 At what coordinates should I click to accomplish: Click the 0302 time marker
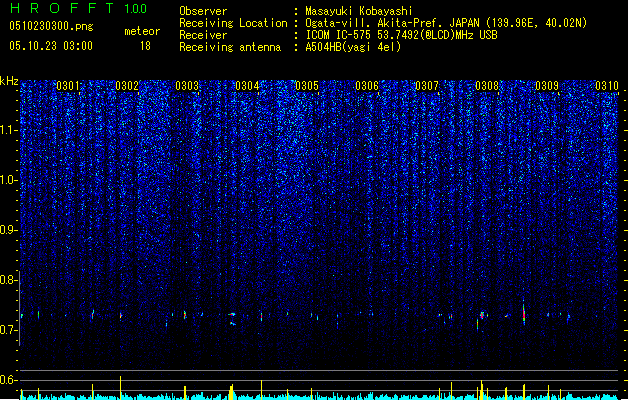(x=127, y=86)
